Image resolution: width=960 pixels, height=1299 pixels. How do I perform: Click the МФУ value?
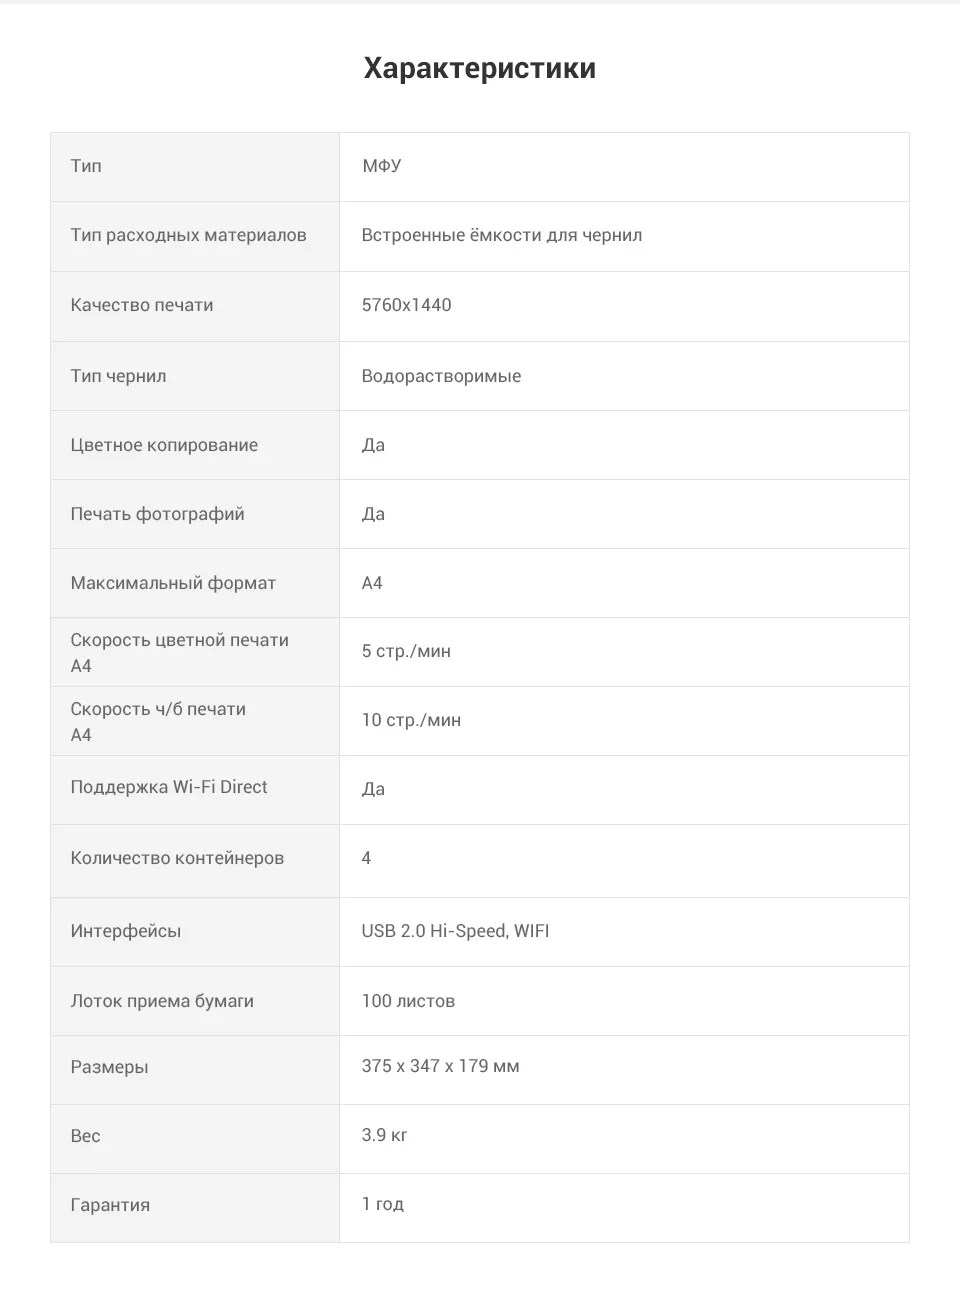click(x=382, y=166)
